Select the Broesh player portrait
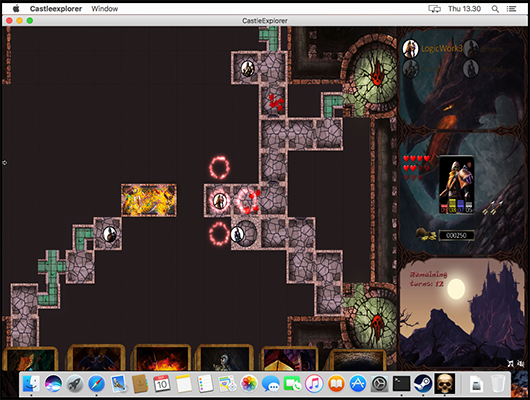This screenshot has width=530, height=400. point(471,49)
